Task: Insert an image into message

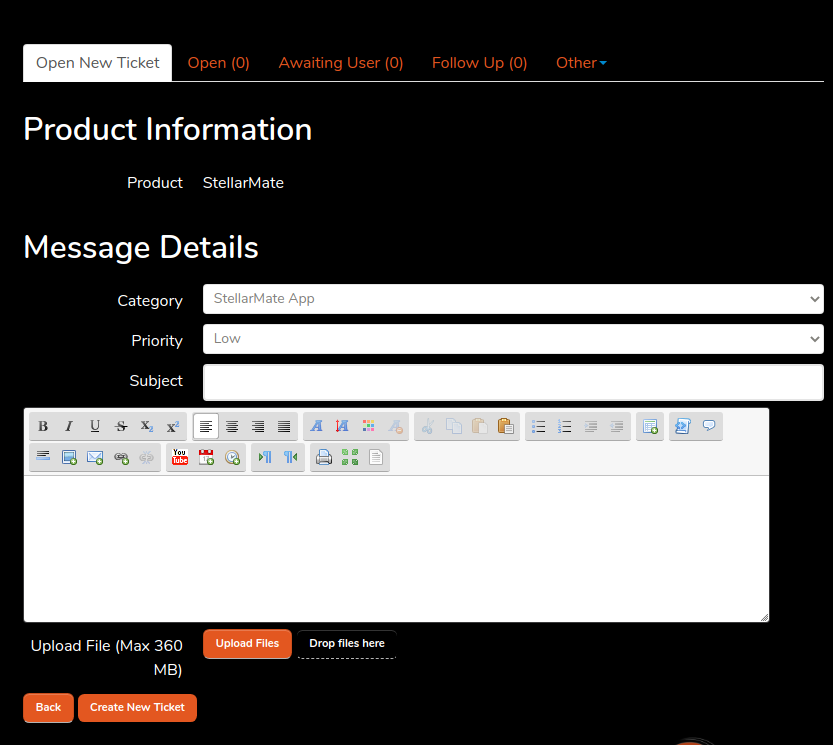Action: point(69,457)
